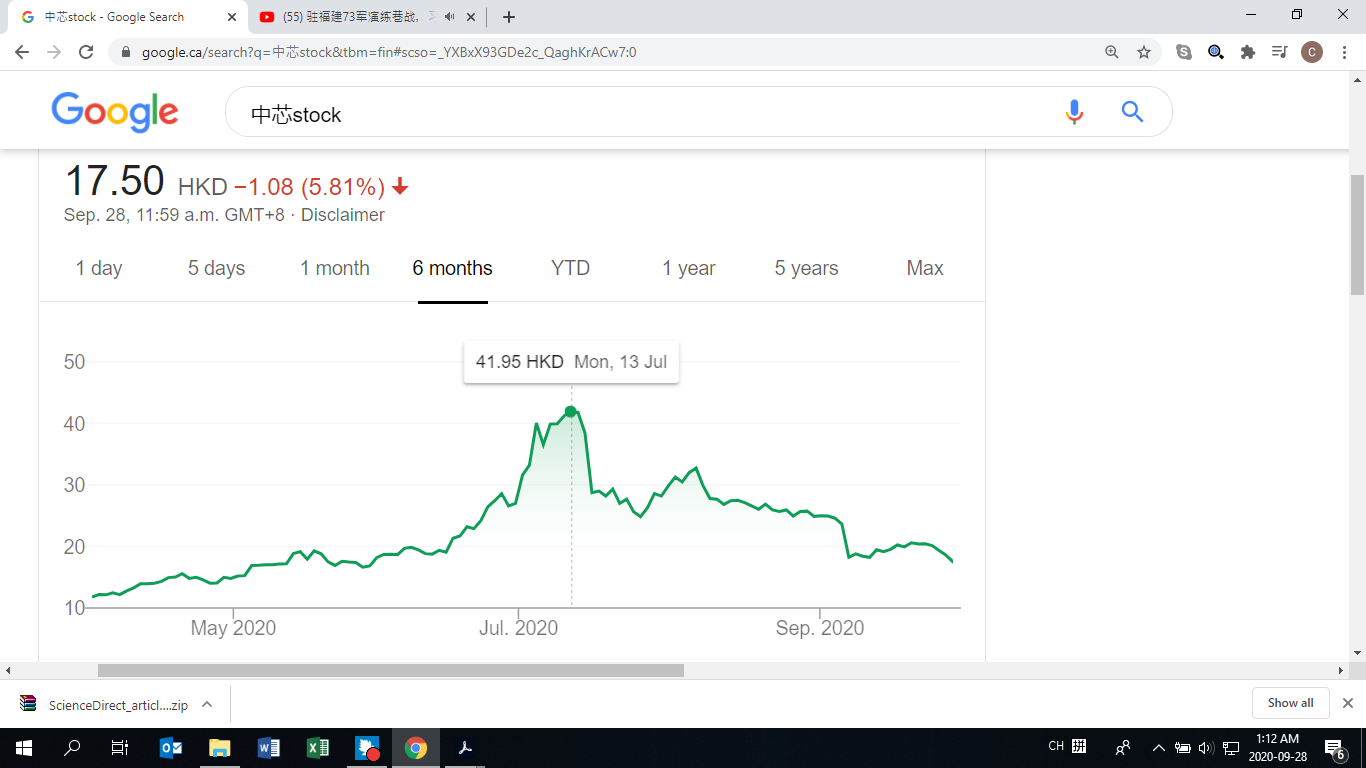The image size is (1366, 768).
Task: Open Outlook from the taskbar
Action: 171,747
